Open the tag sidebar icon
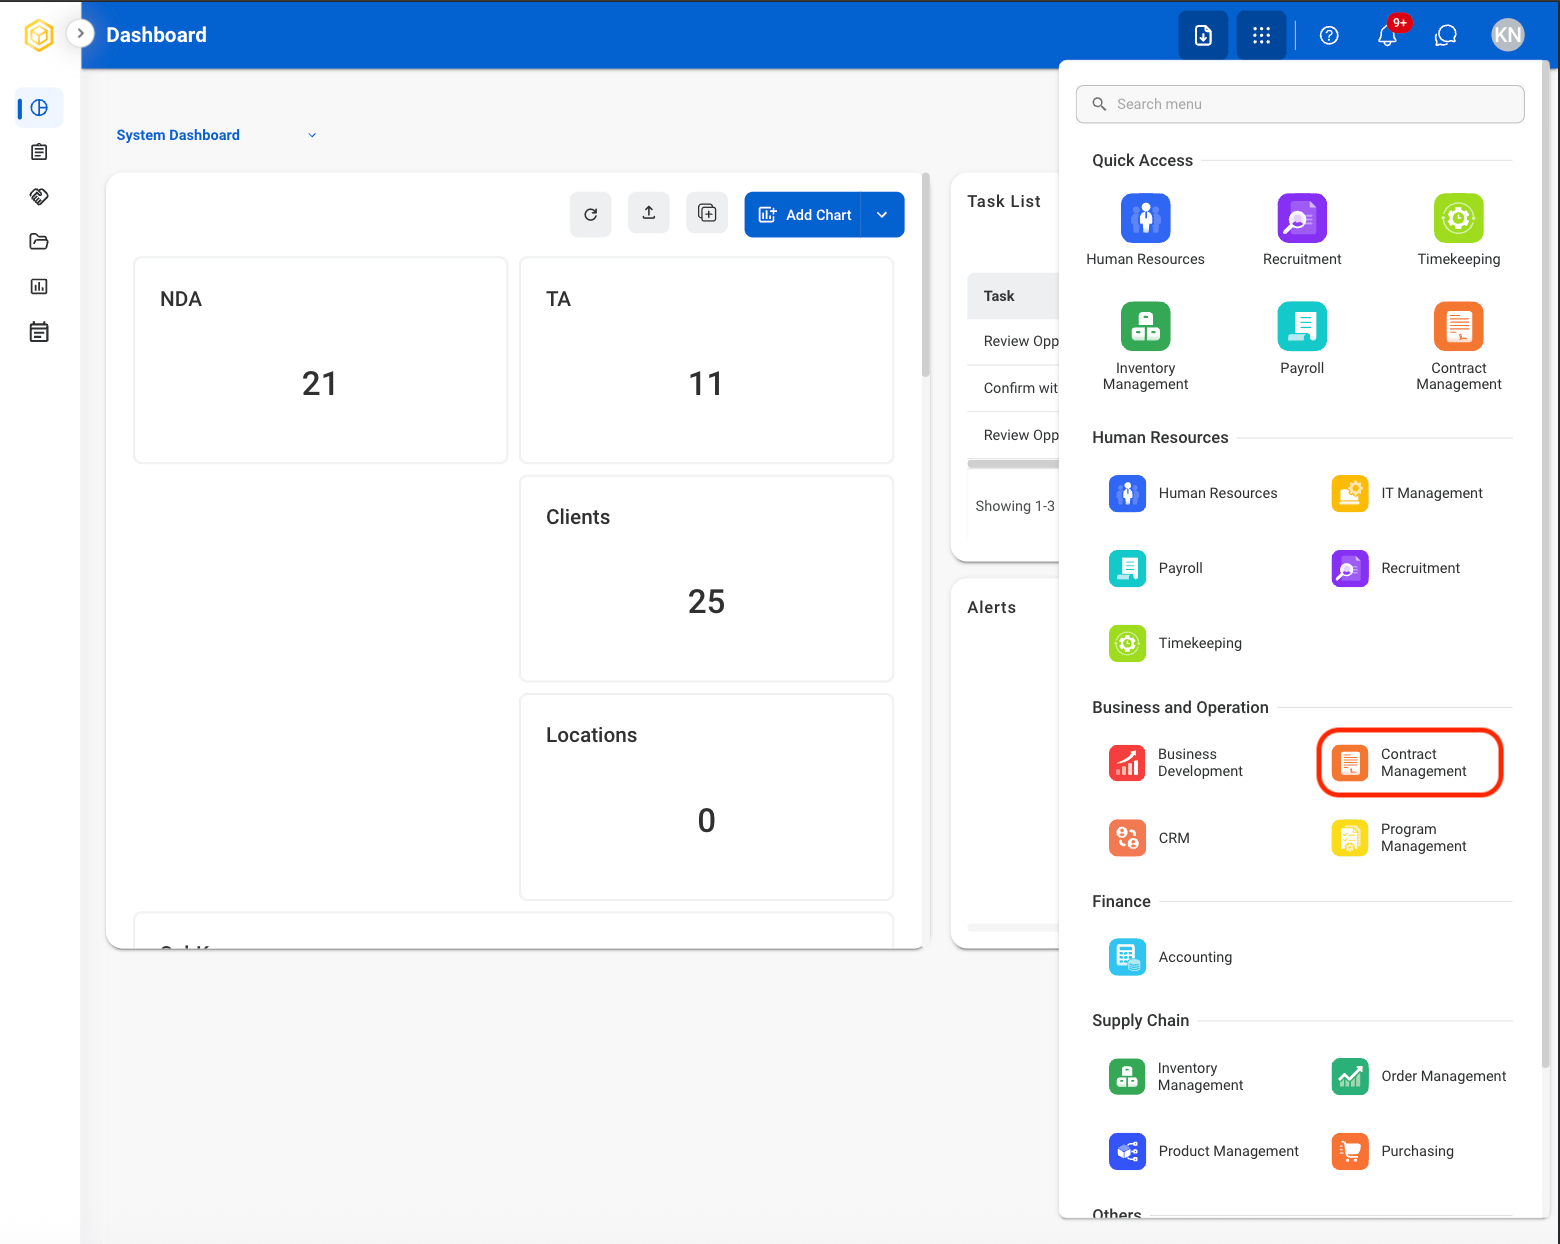Viewport: 1560px width, 1244px height. (x=39, y=197)
